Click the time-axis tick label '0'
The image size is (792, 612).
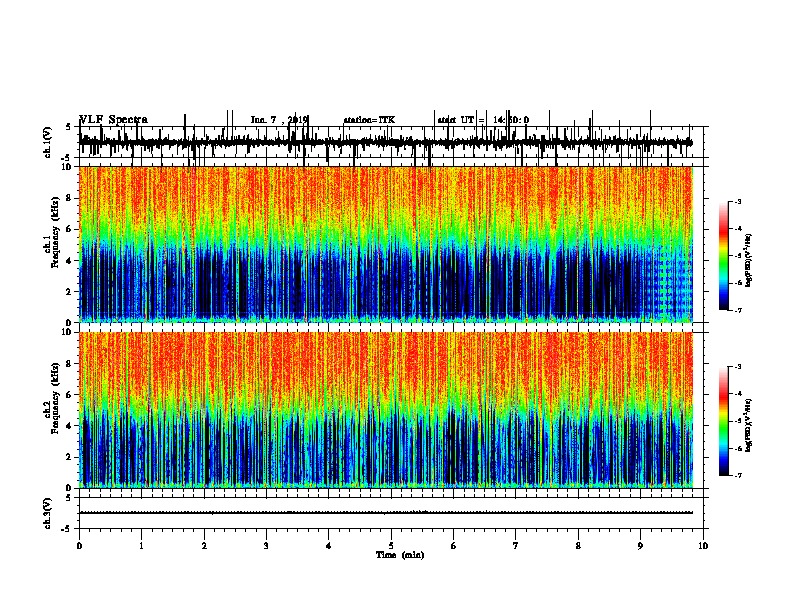coord(79,546)
